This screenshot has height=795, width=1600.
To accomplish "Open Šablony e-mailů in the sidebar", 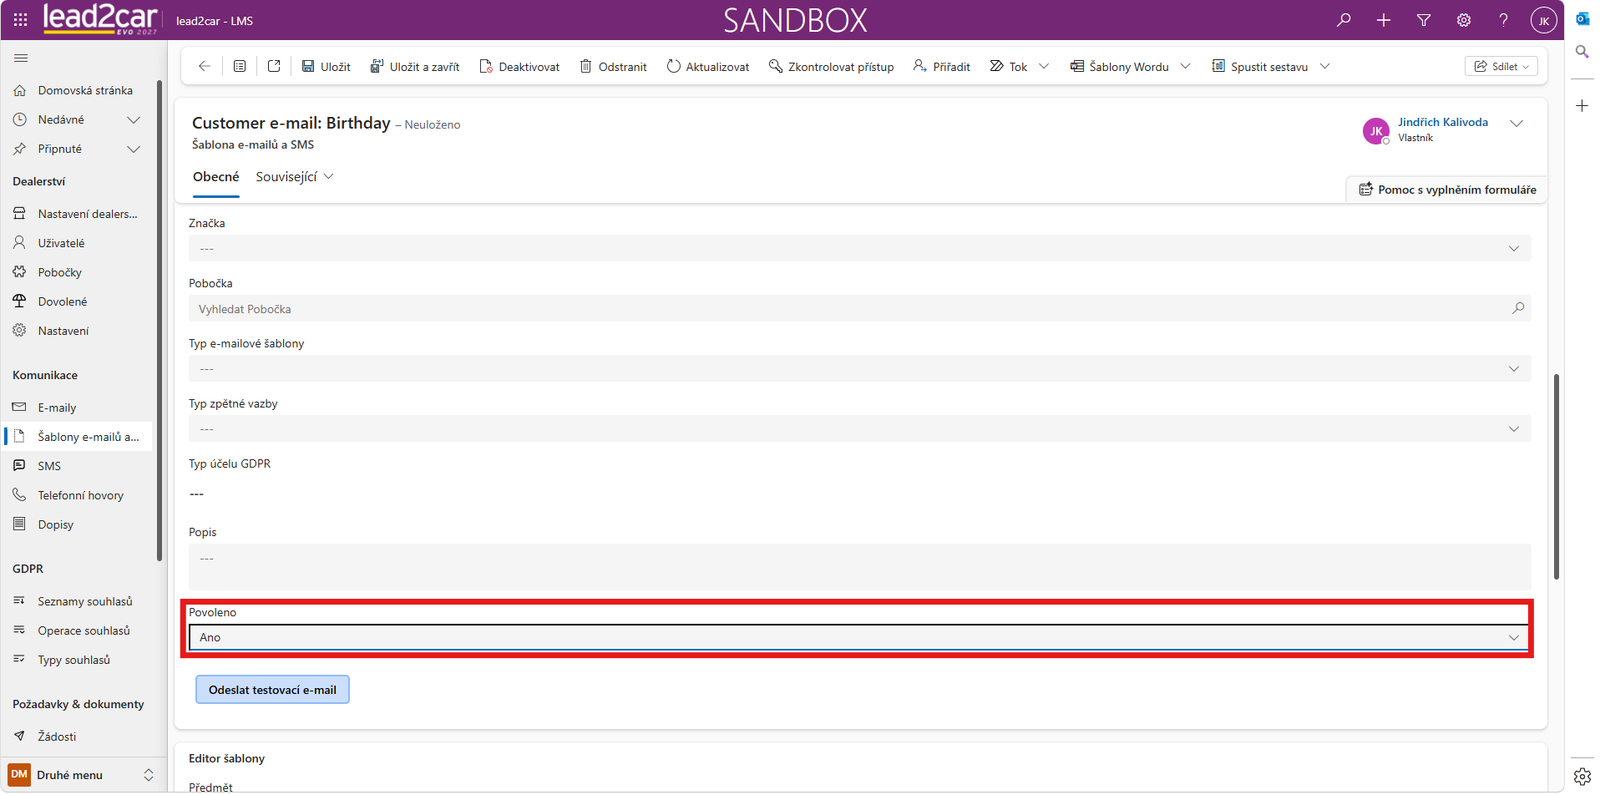I will pyautogui.click(x=79, y=437).
